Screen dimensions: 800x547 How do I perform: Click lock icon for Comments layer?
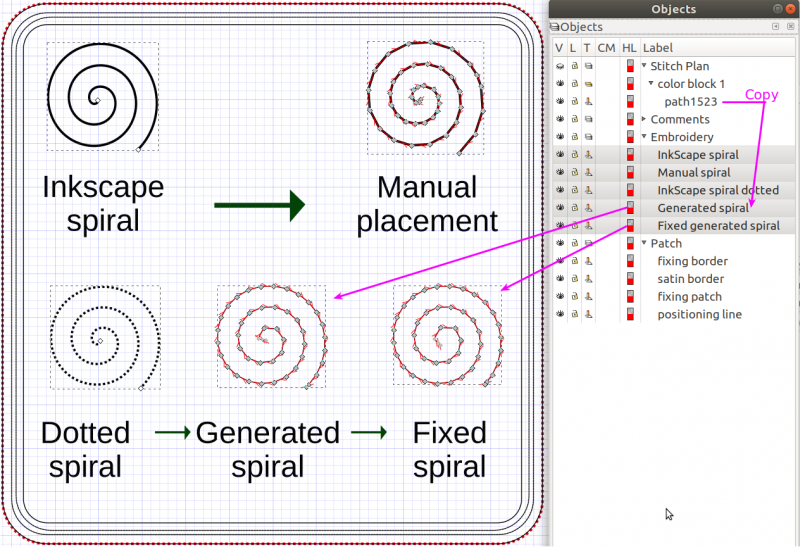pyautogui.click(x=574, y=120)
